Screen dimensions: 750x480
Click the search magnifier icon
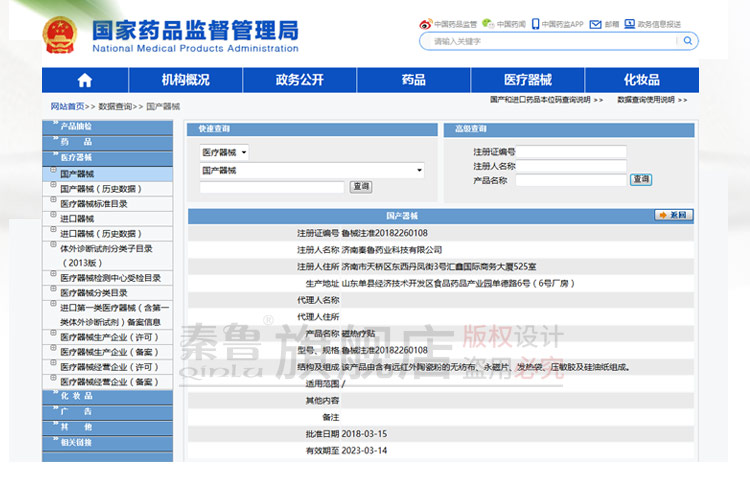(687, 41)
